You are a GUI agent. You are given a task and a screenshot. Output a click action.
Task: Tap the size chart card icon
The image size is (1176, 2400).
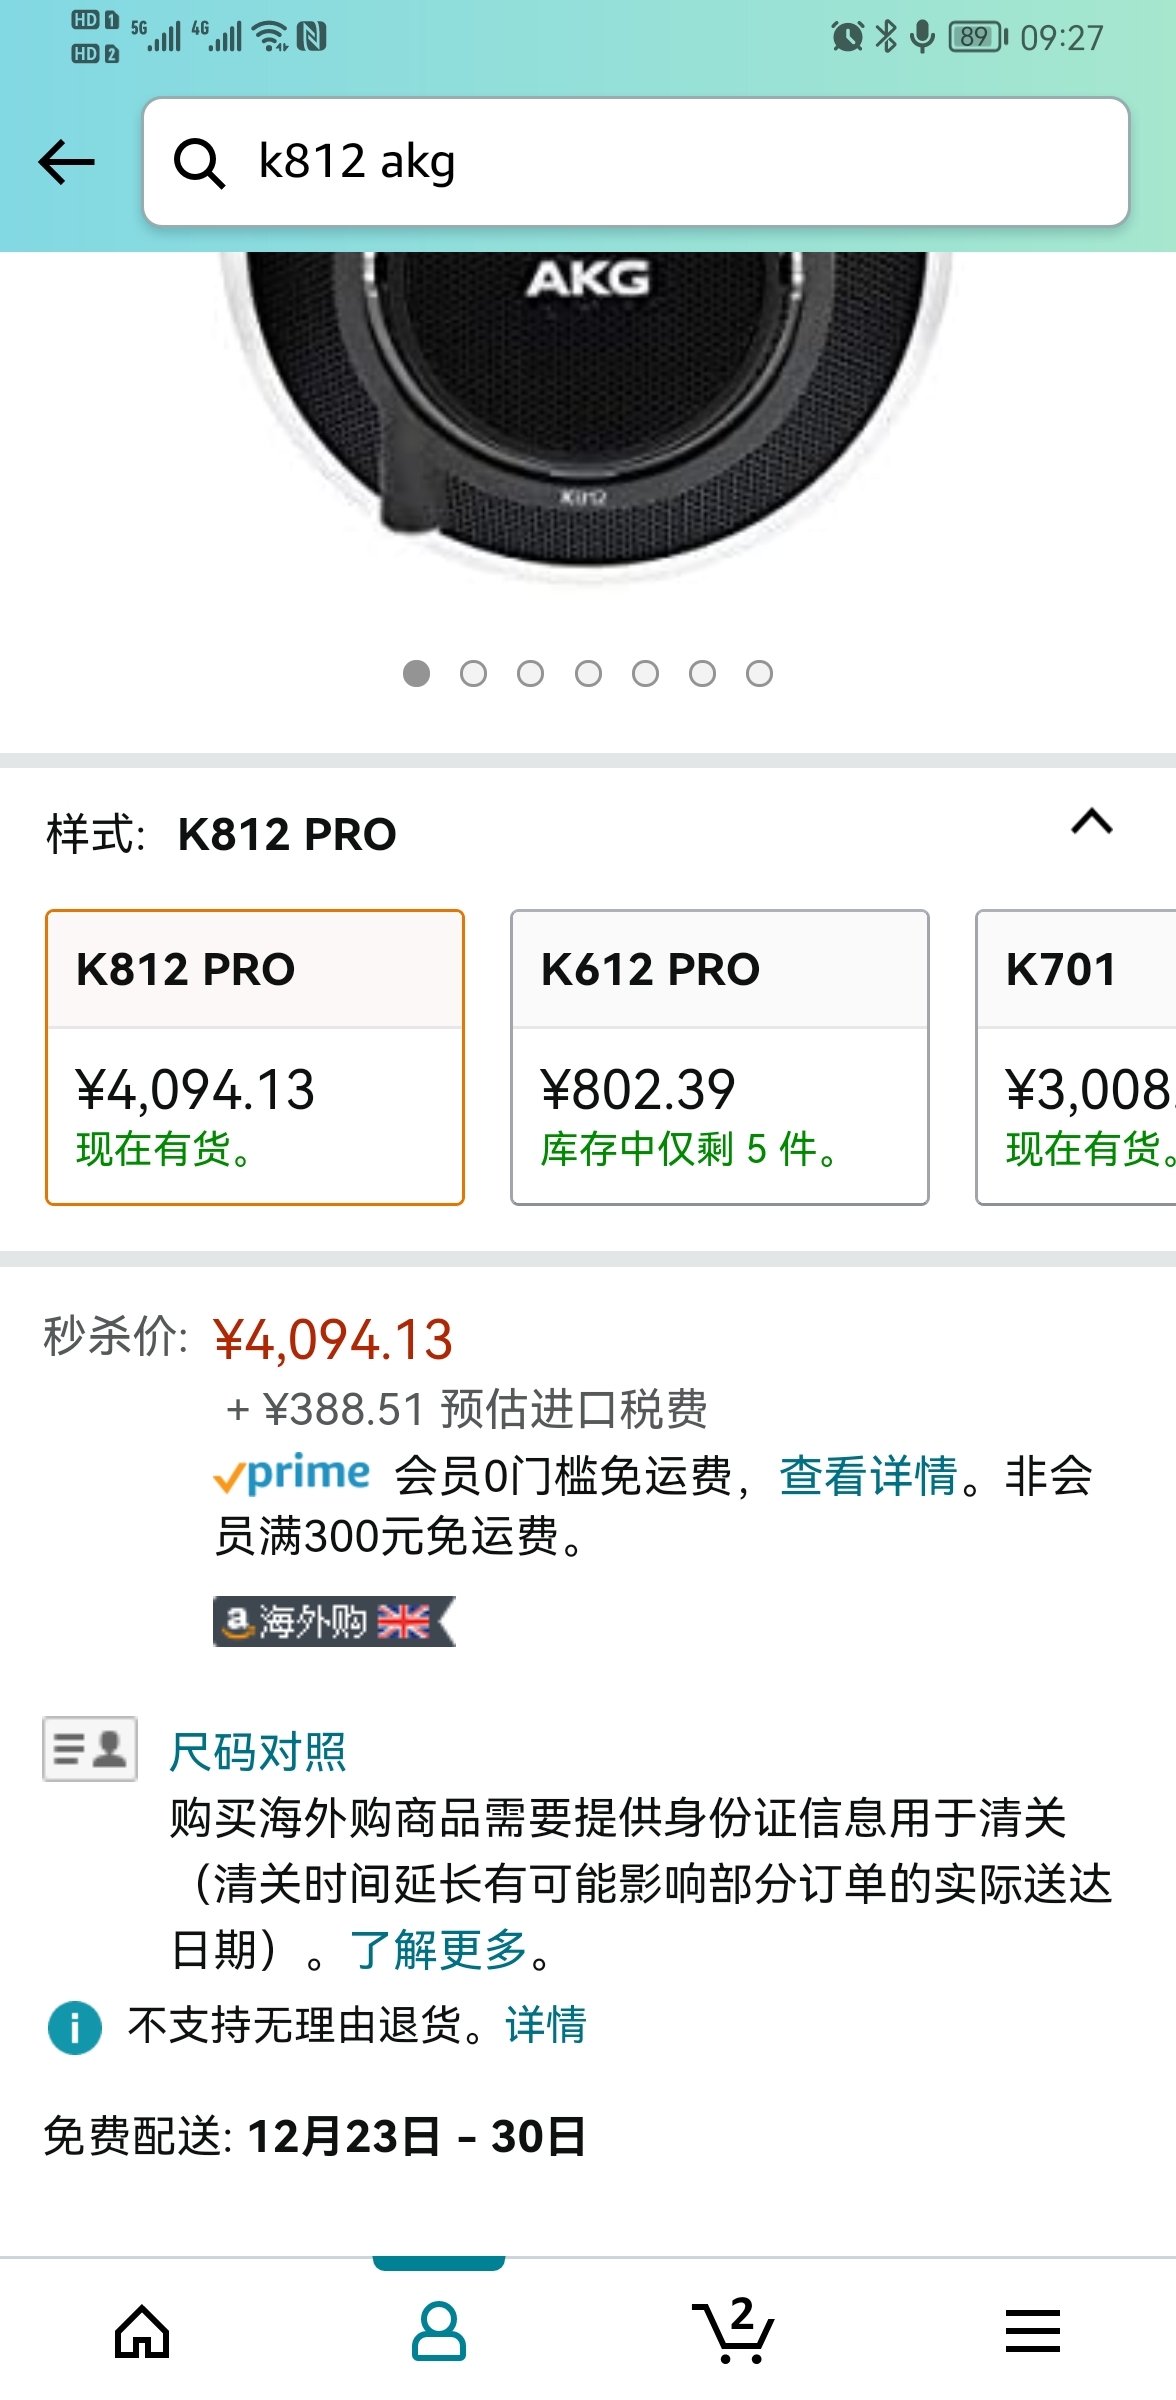pos(90,1749)
